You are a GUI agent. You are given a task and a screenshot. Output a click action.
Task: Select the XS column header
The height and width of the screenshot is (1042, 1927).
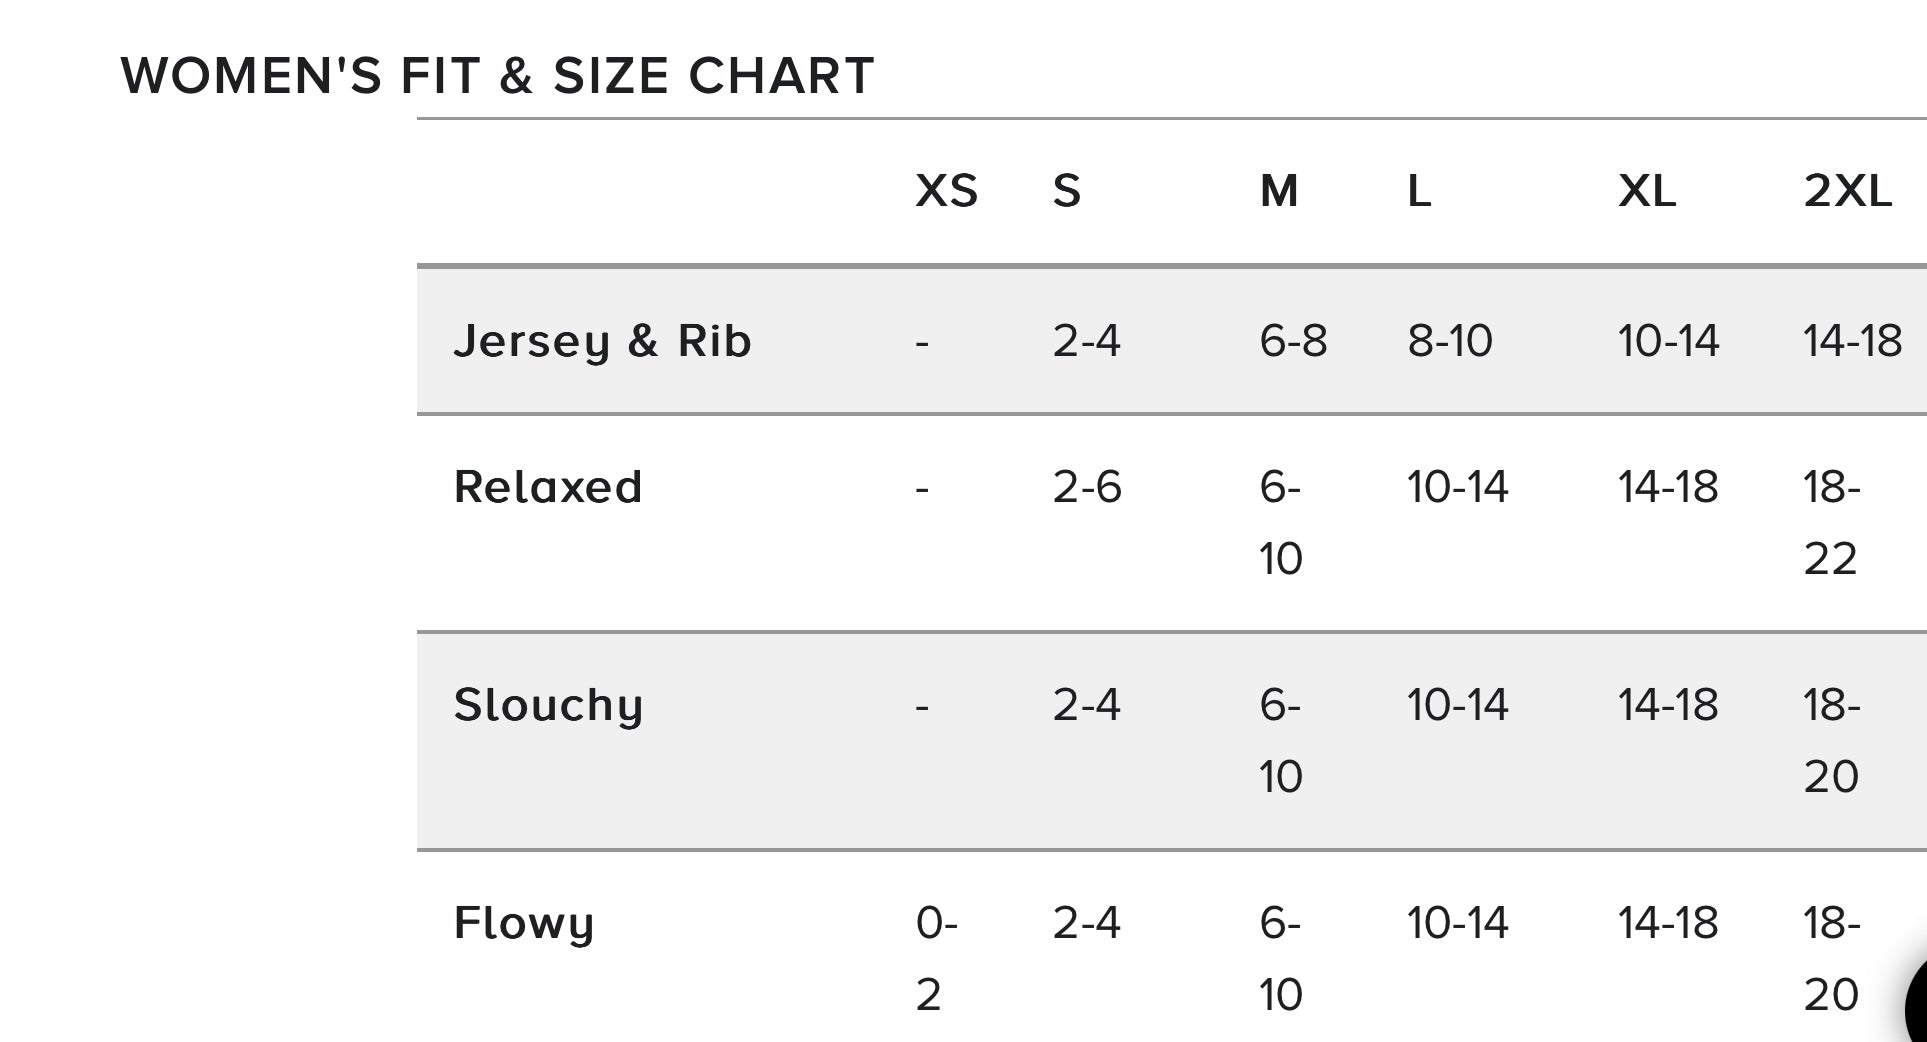(946, 191)
